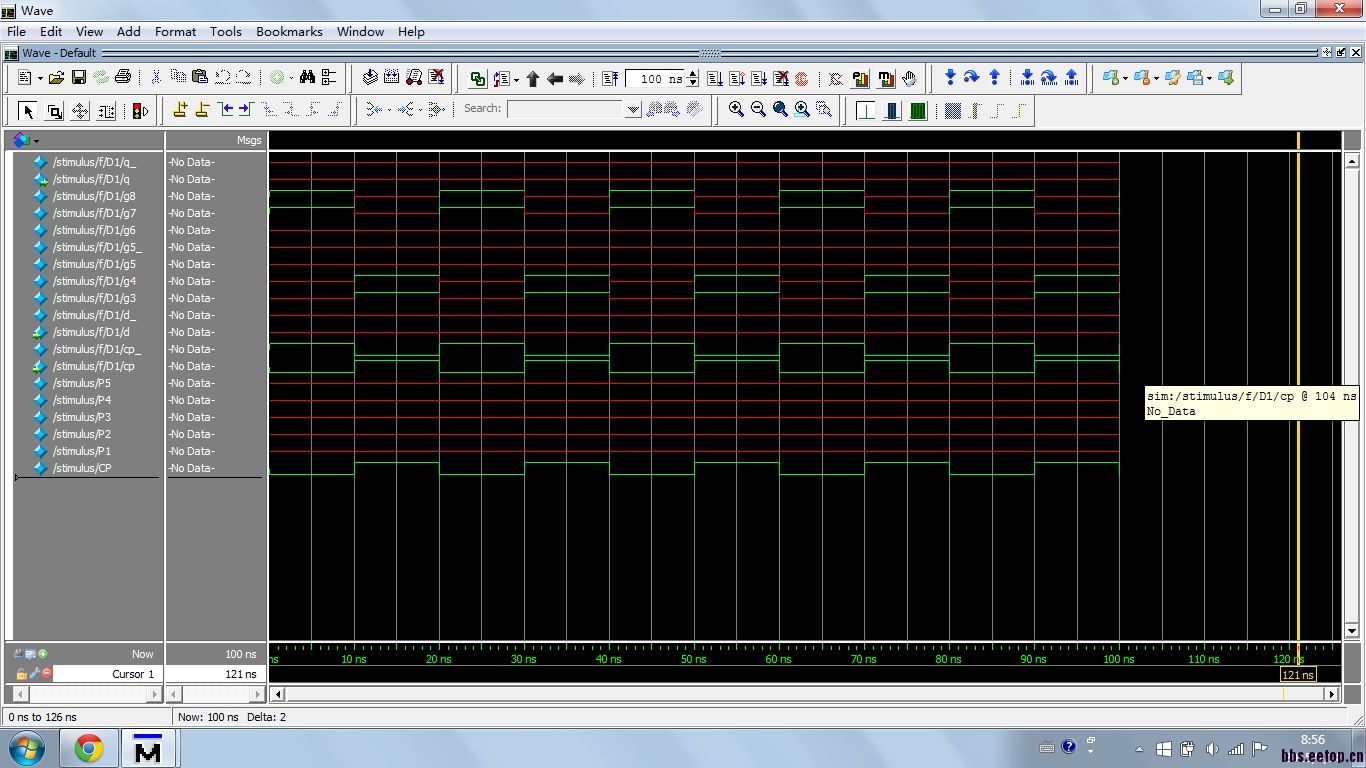
Task: Open the Search field dropdown arrow
Action: 632,110
